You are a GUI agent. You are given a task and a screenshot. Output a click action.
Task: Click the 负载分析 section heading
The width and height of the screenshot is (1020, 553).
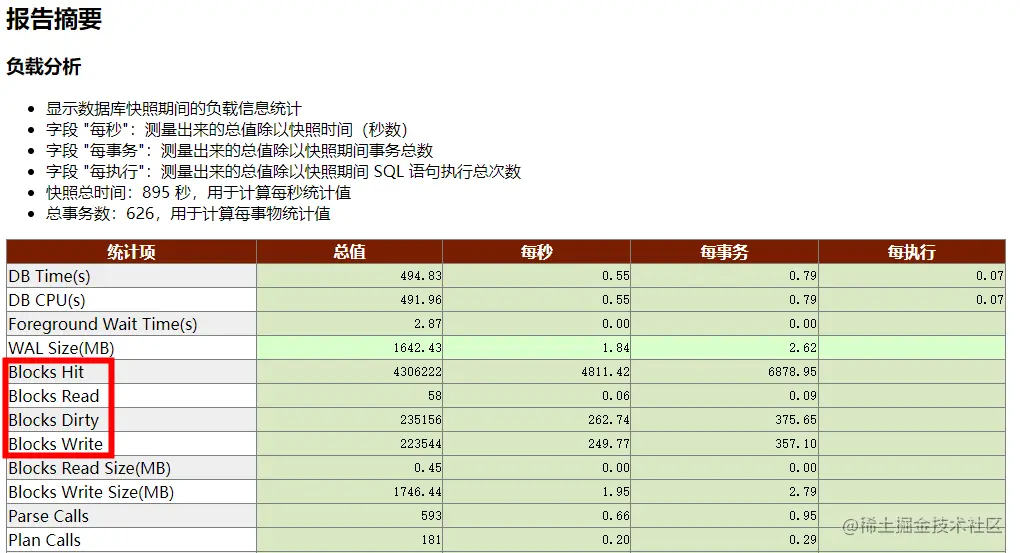click(x=44, y=66)
